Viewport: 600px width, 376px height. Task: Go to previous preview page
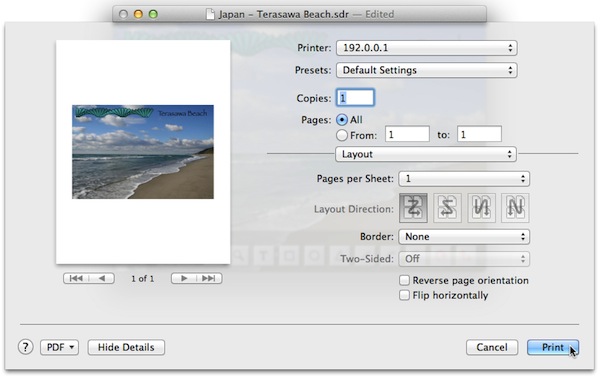(102, 278)
